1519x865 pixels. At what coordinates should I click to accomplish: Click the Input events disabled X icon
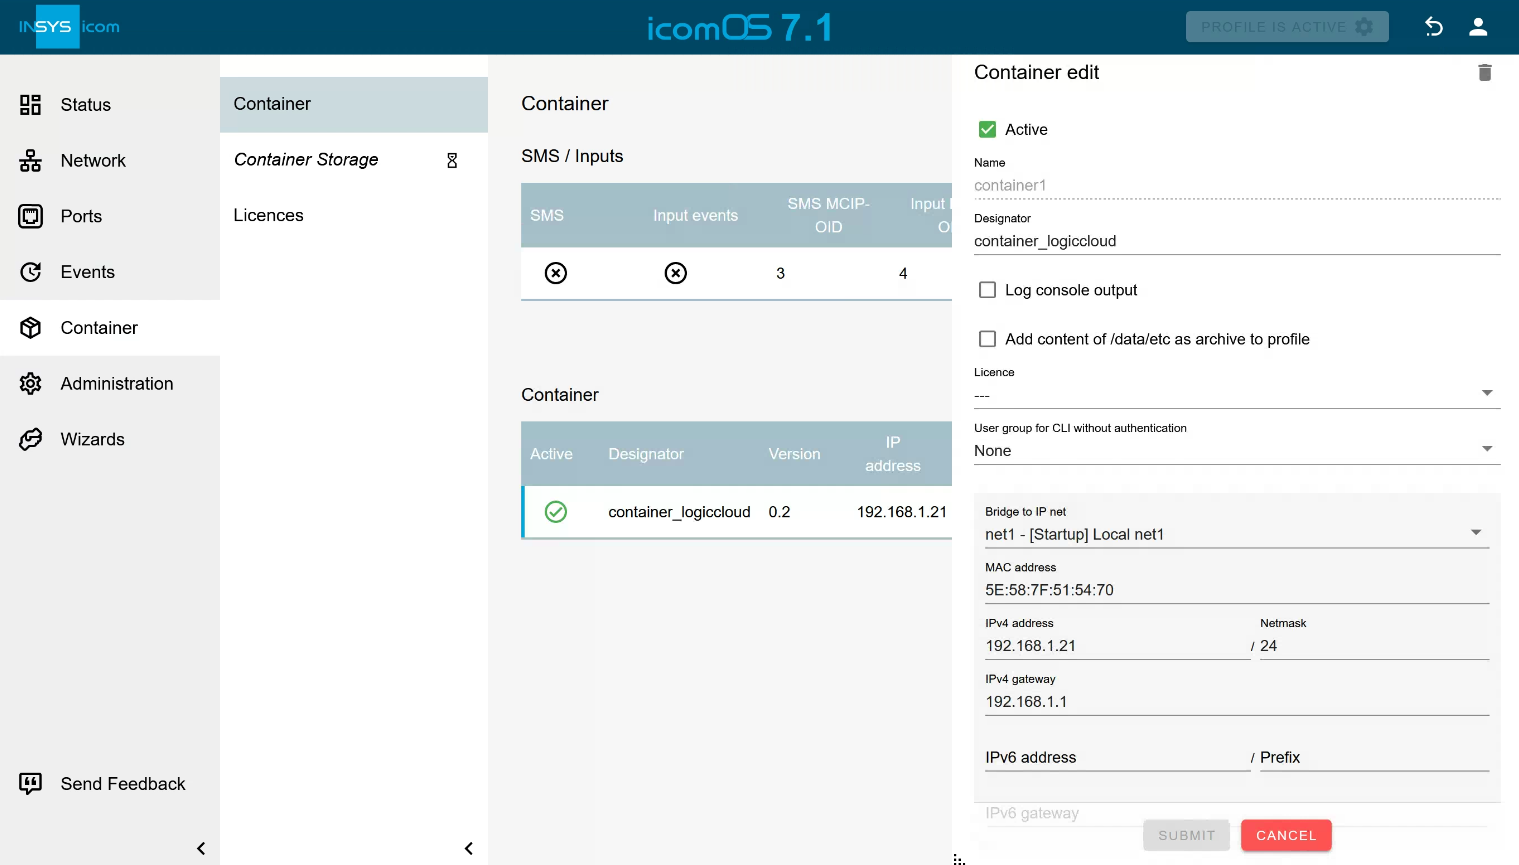(x=676, y=273)
